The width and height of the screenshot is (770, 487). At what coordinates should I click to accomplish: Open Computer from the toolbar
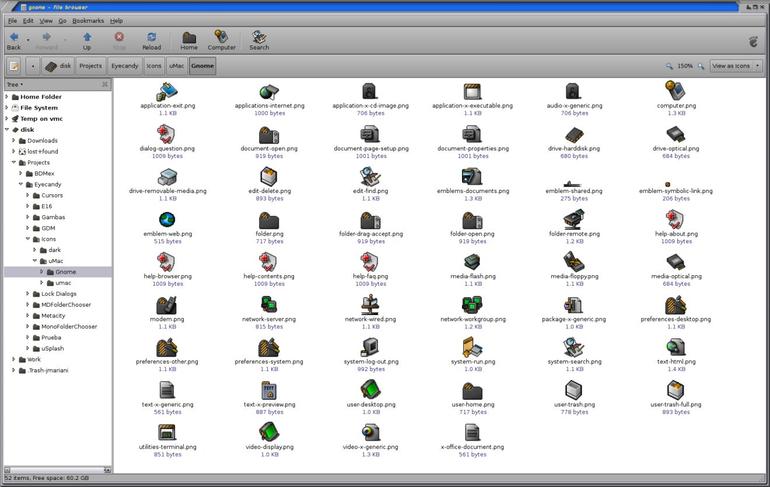(x=221, y=41)
